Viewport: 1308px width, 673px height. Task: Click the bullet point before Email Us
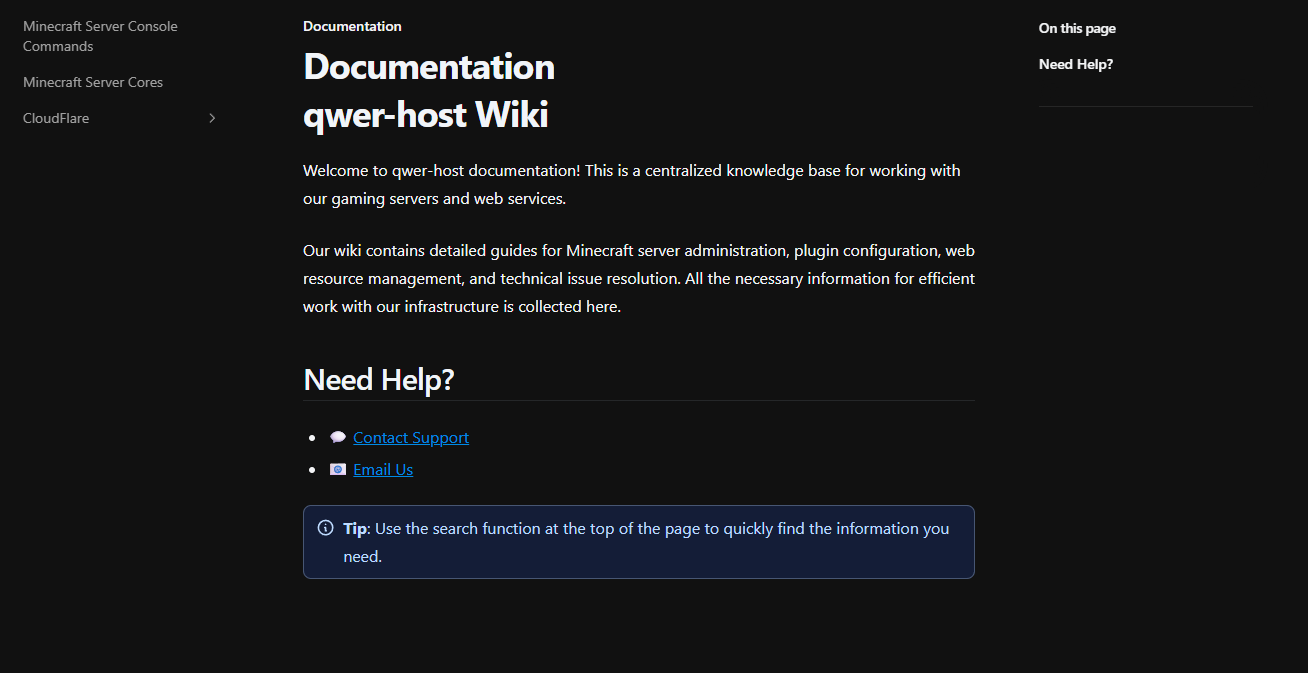[x=314, y=470]
